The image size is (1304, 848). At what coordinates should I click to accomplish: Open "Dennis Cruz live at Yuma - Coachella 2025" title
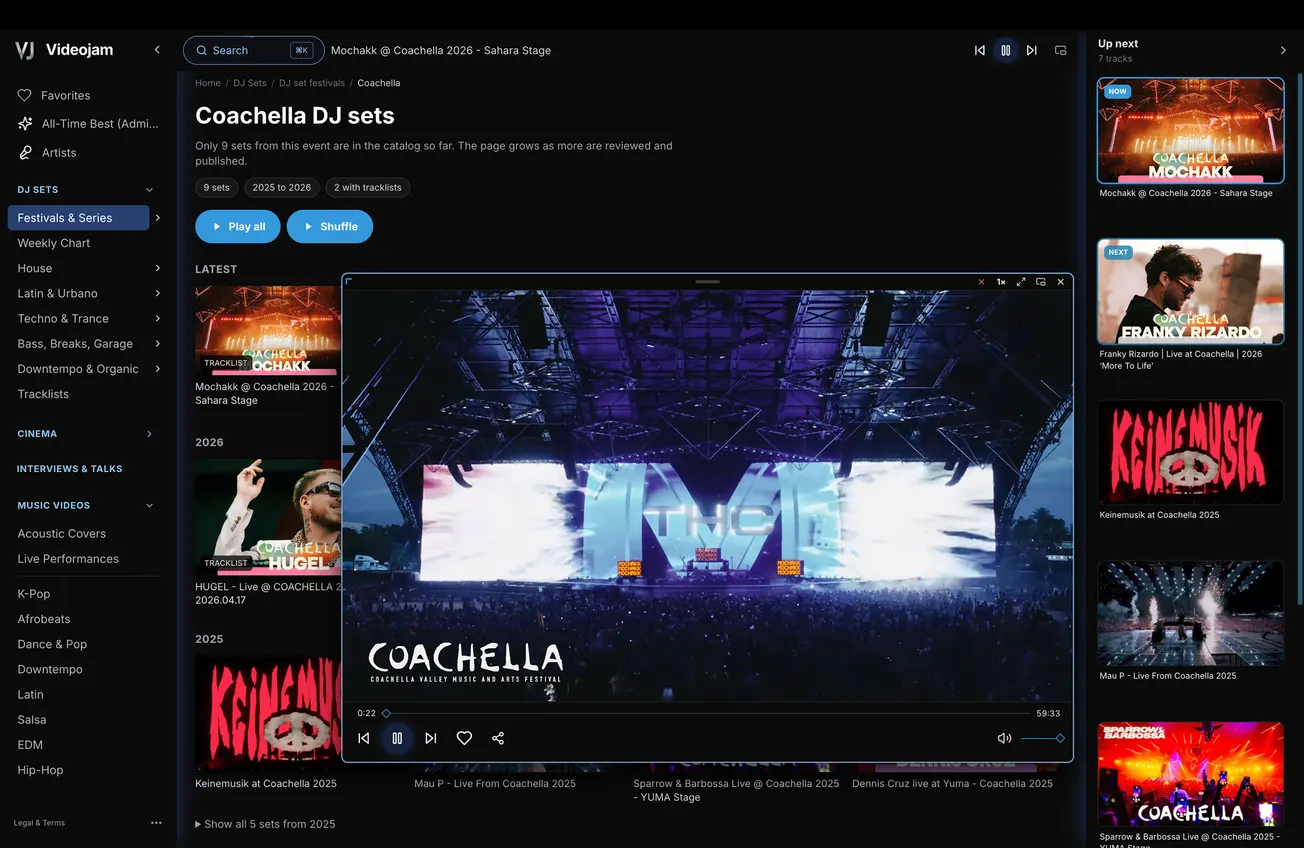click(952, 784)
